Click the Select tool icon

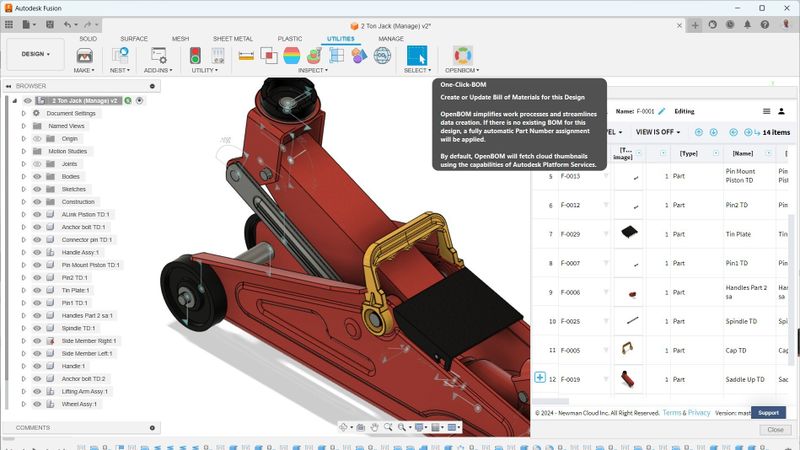coord(417,56)
